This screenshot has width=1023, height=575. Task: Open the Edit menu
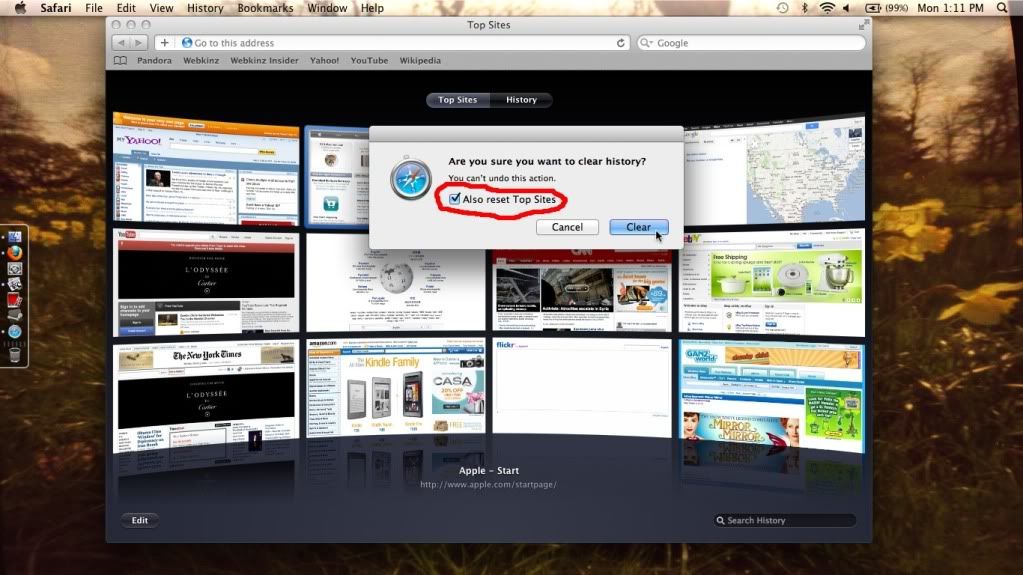[126, 8]
